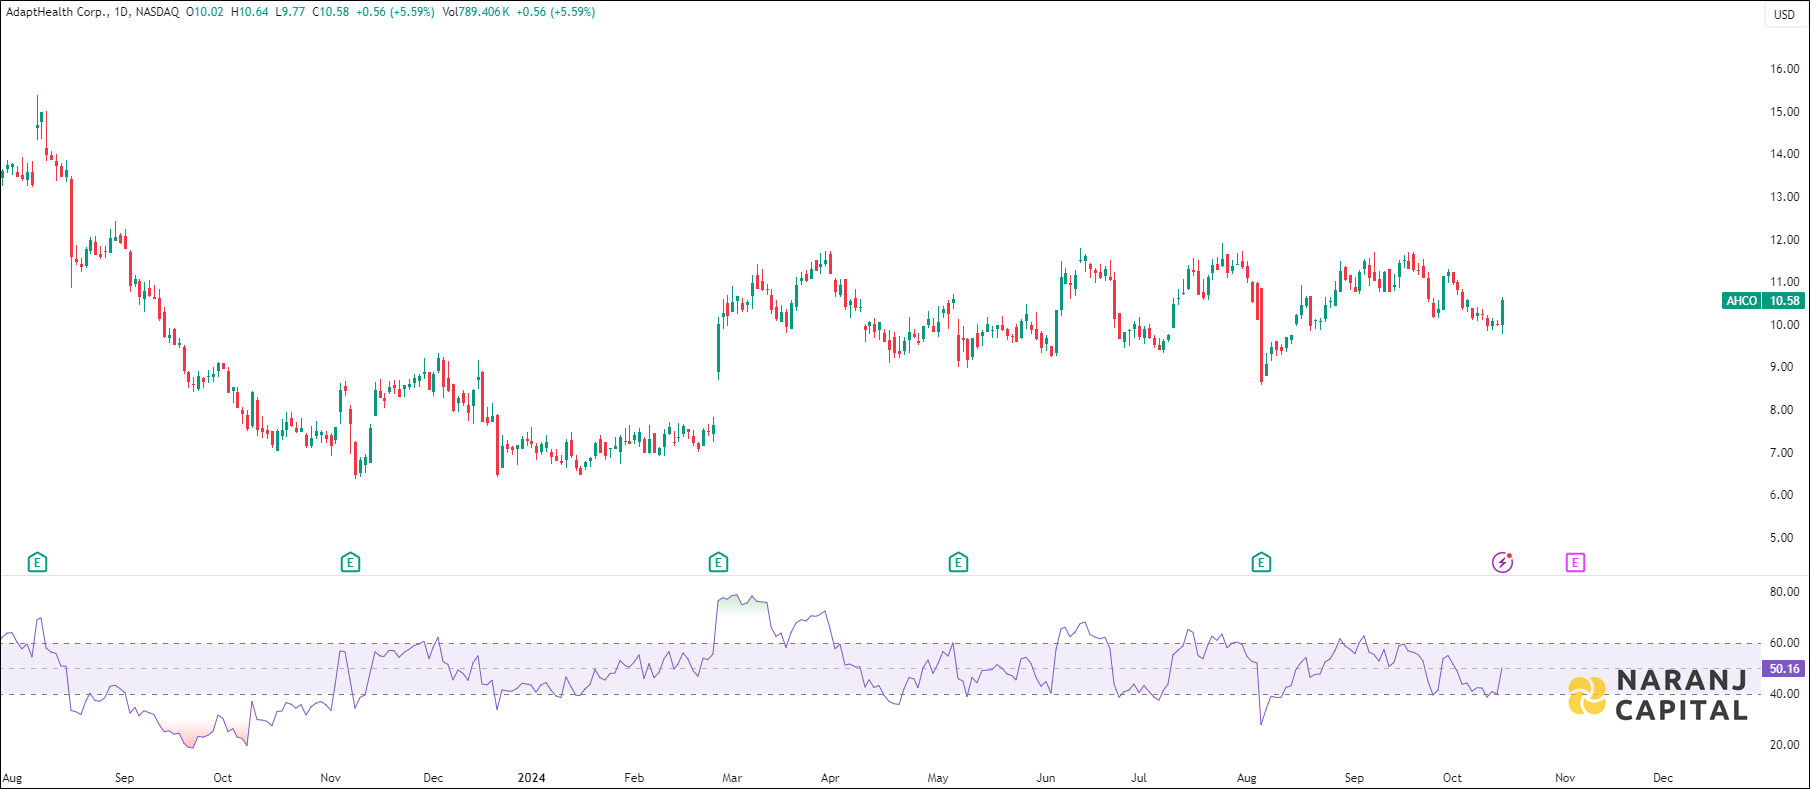1810x789 pixels.
Task: Click the Vol 789.406K reading in the header
Action: point(475,12)
